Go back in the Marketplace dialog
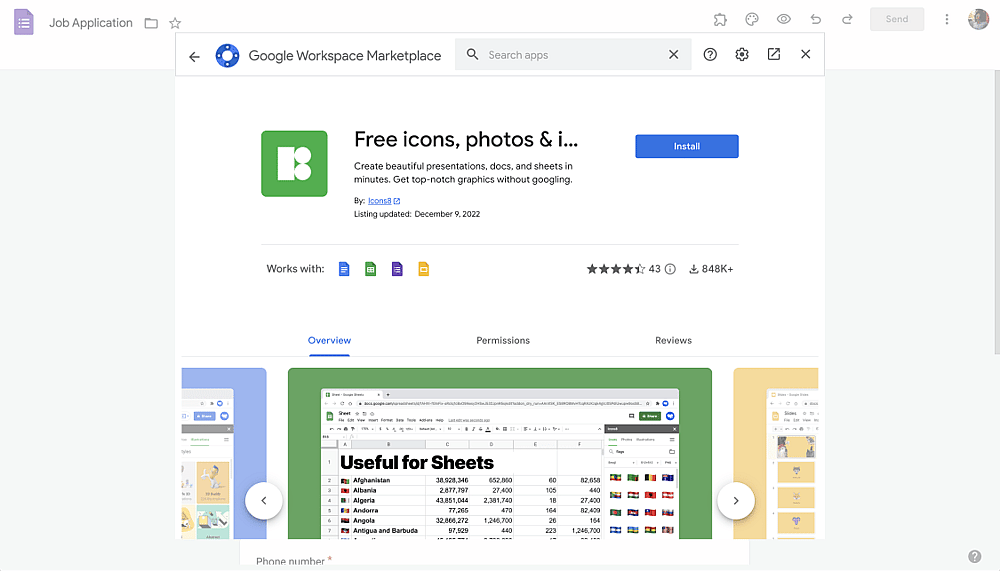Screen dimensions: 1000x571 tap(195, 56)
